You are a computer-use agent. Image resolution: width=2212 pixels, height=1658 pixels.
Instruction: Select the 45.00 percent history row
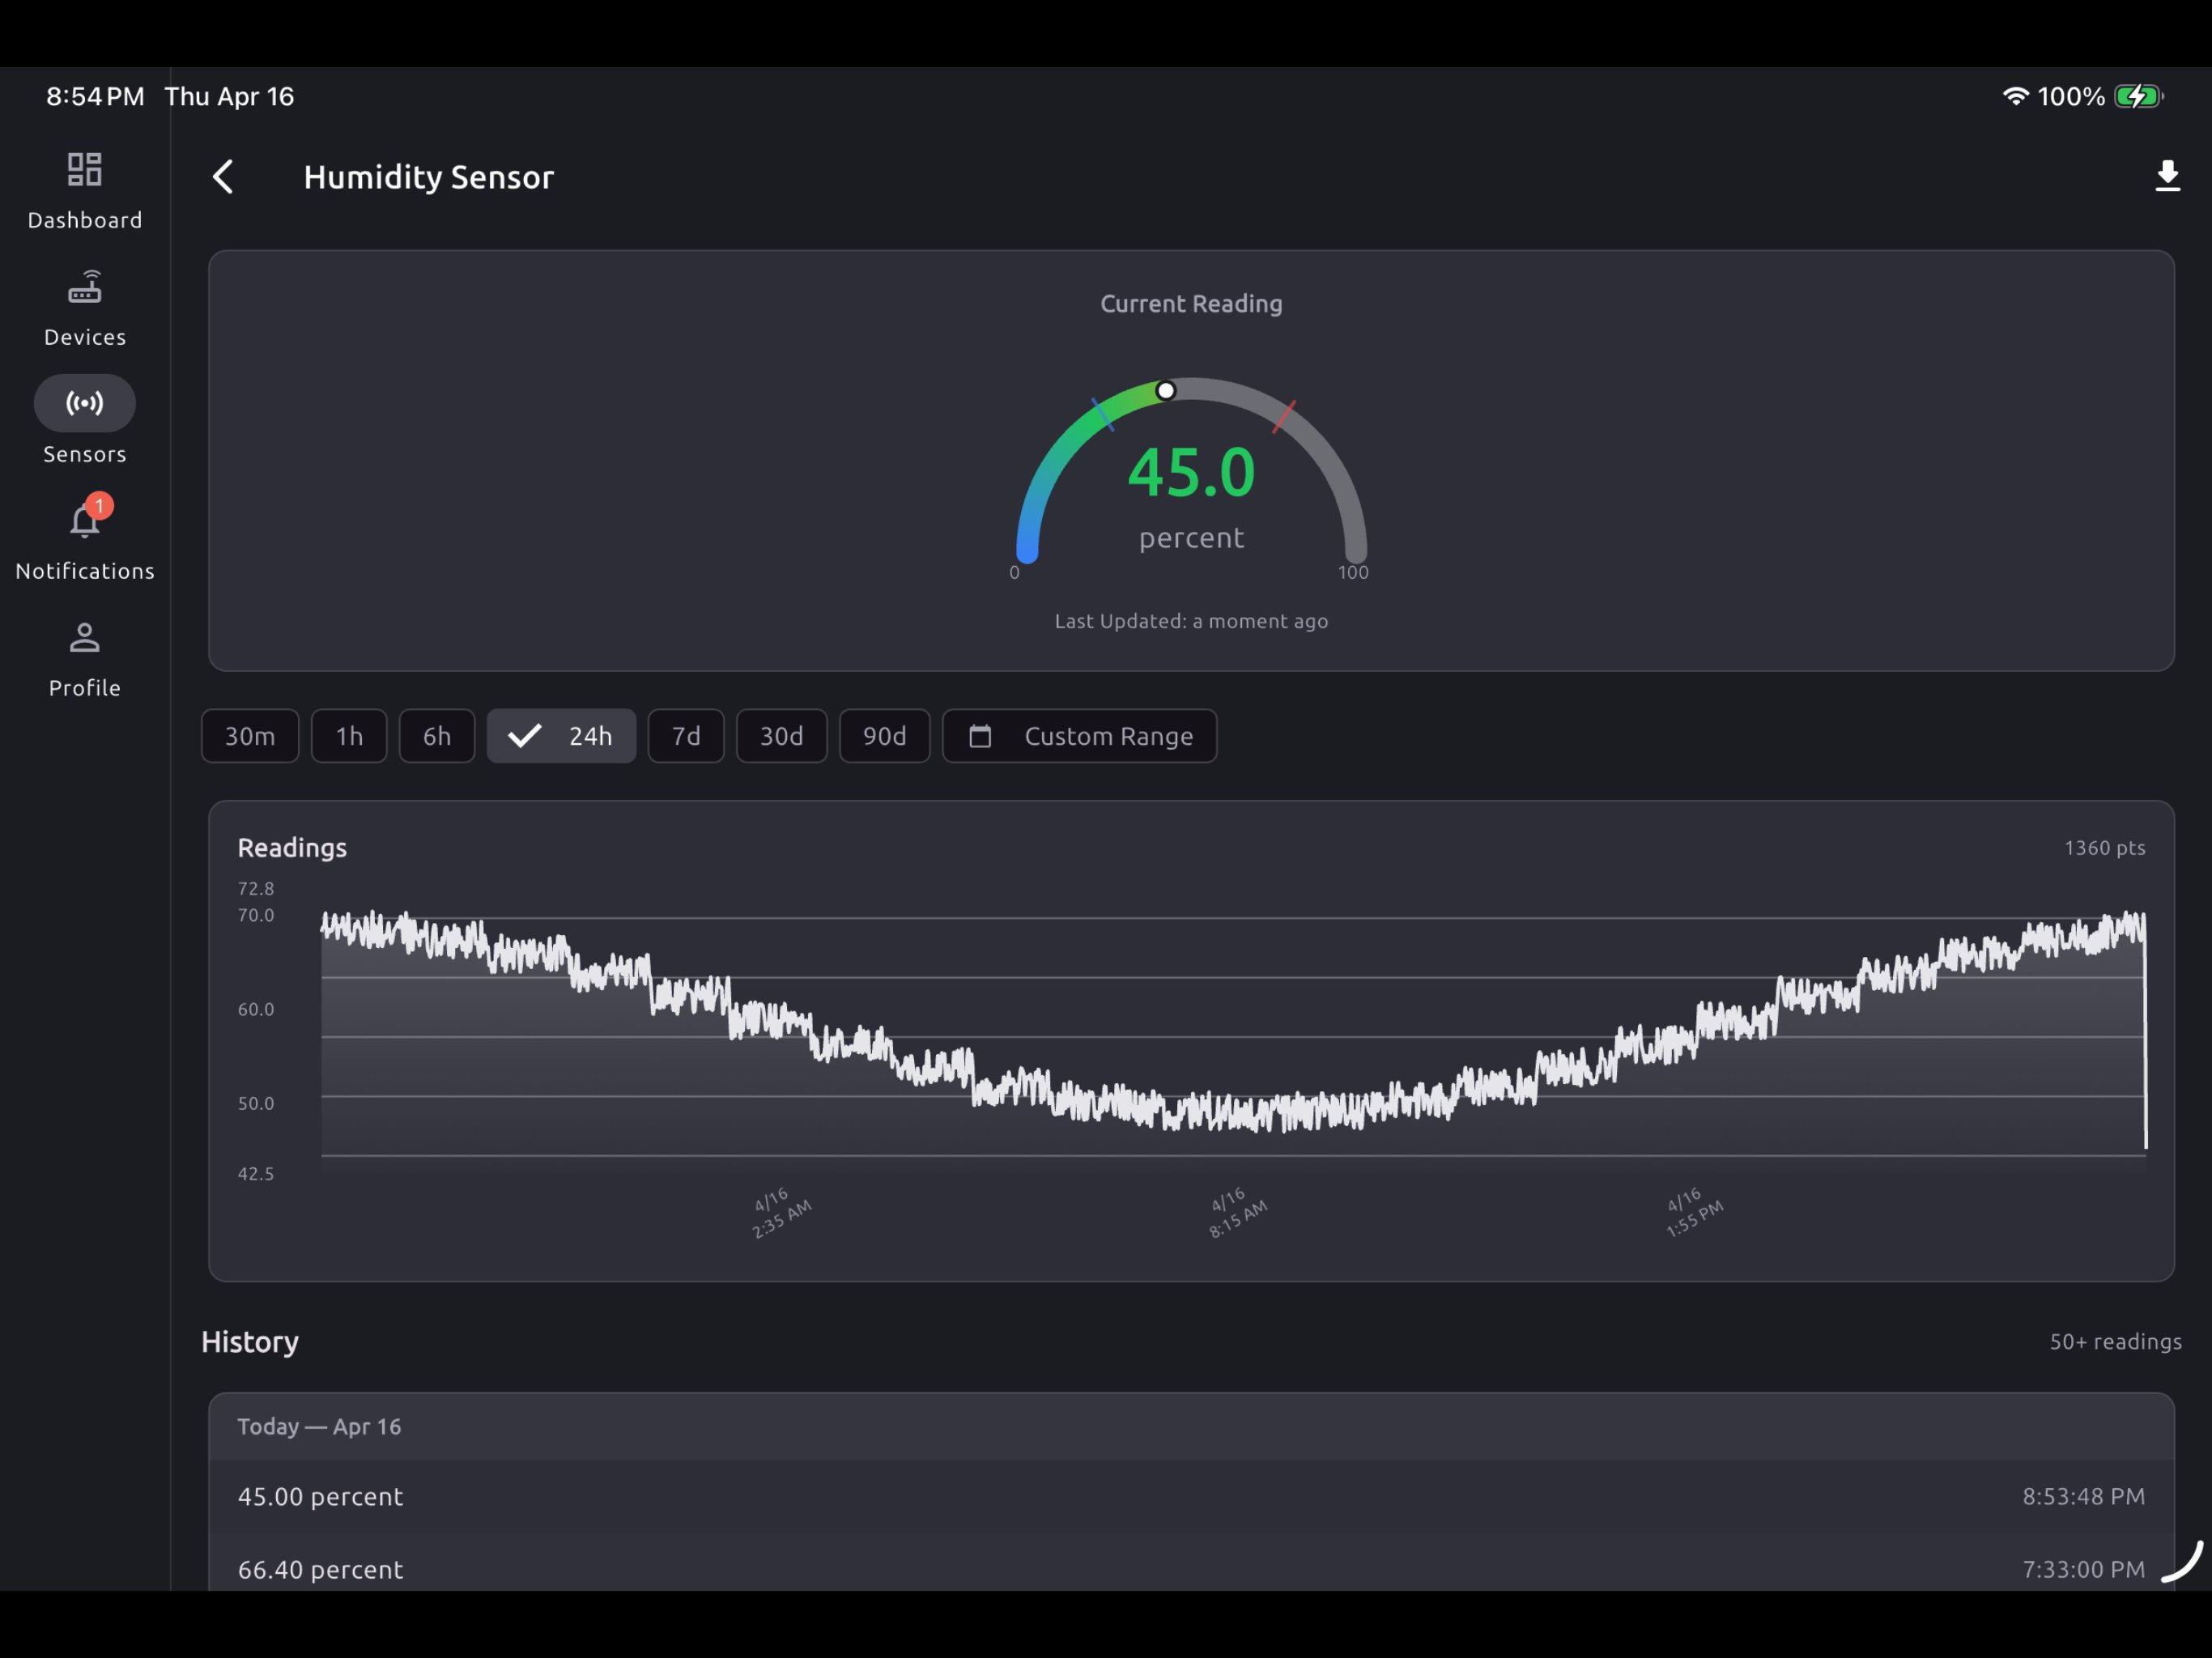click(x=1191, y=1497)
